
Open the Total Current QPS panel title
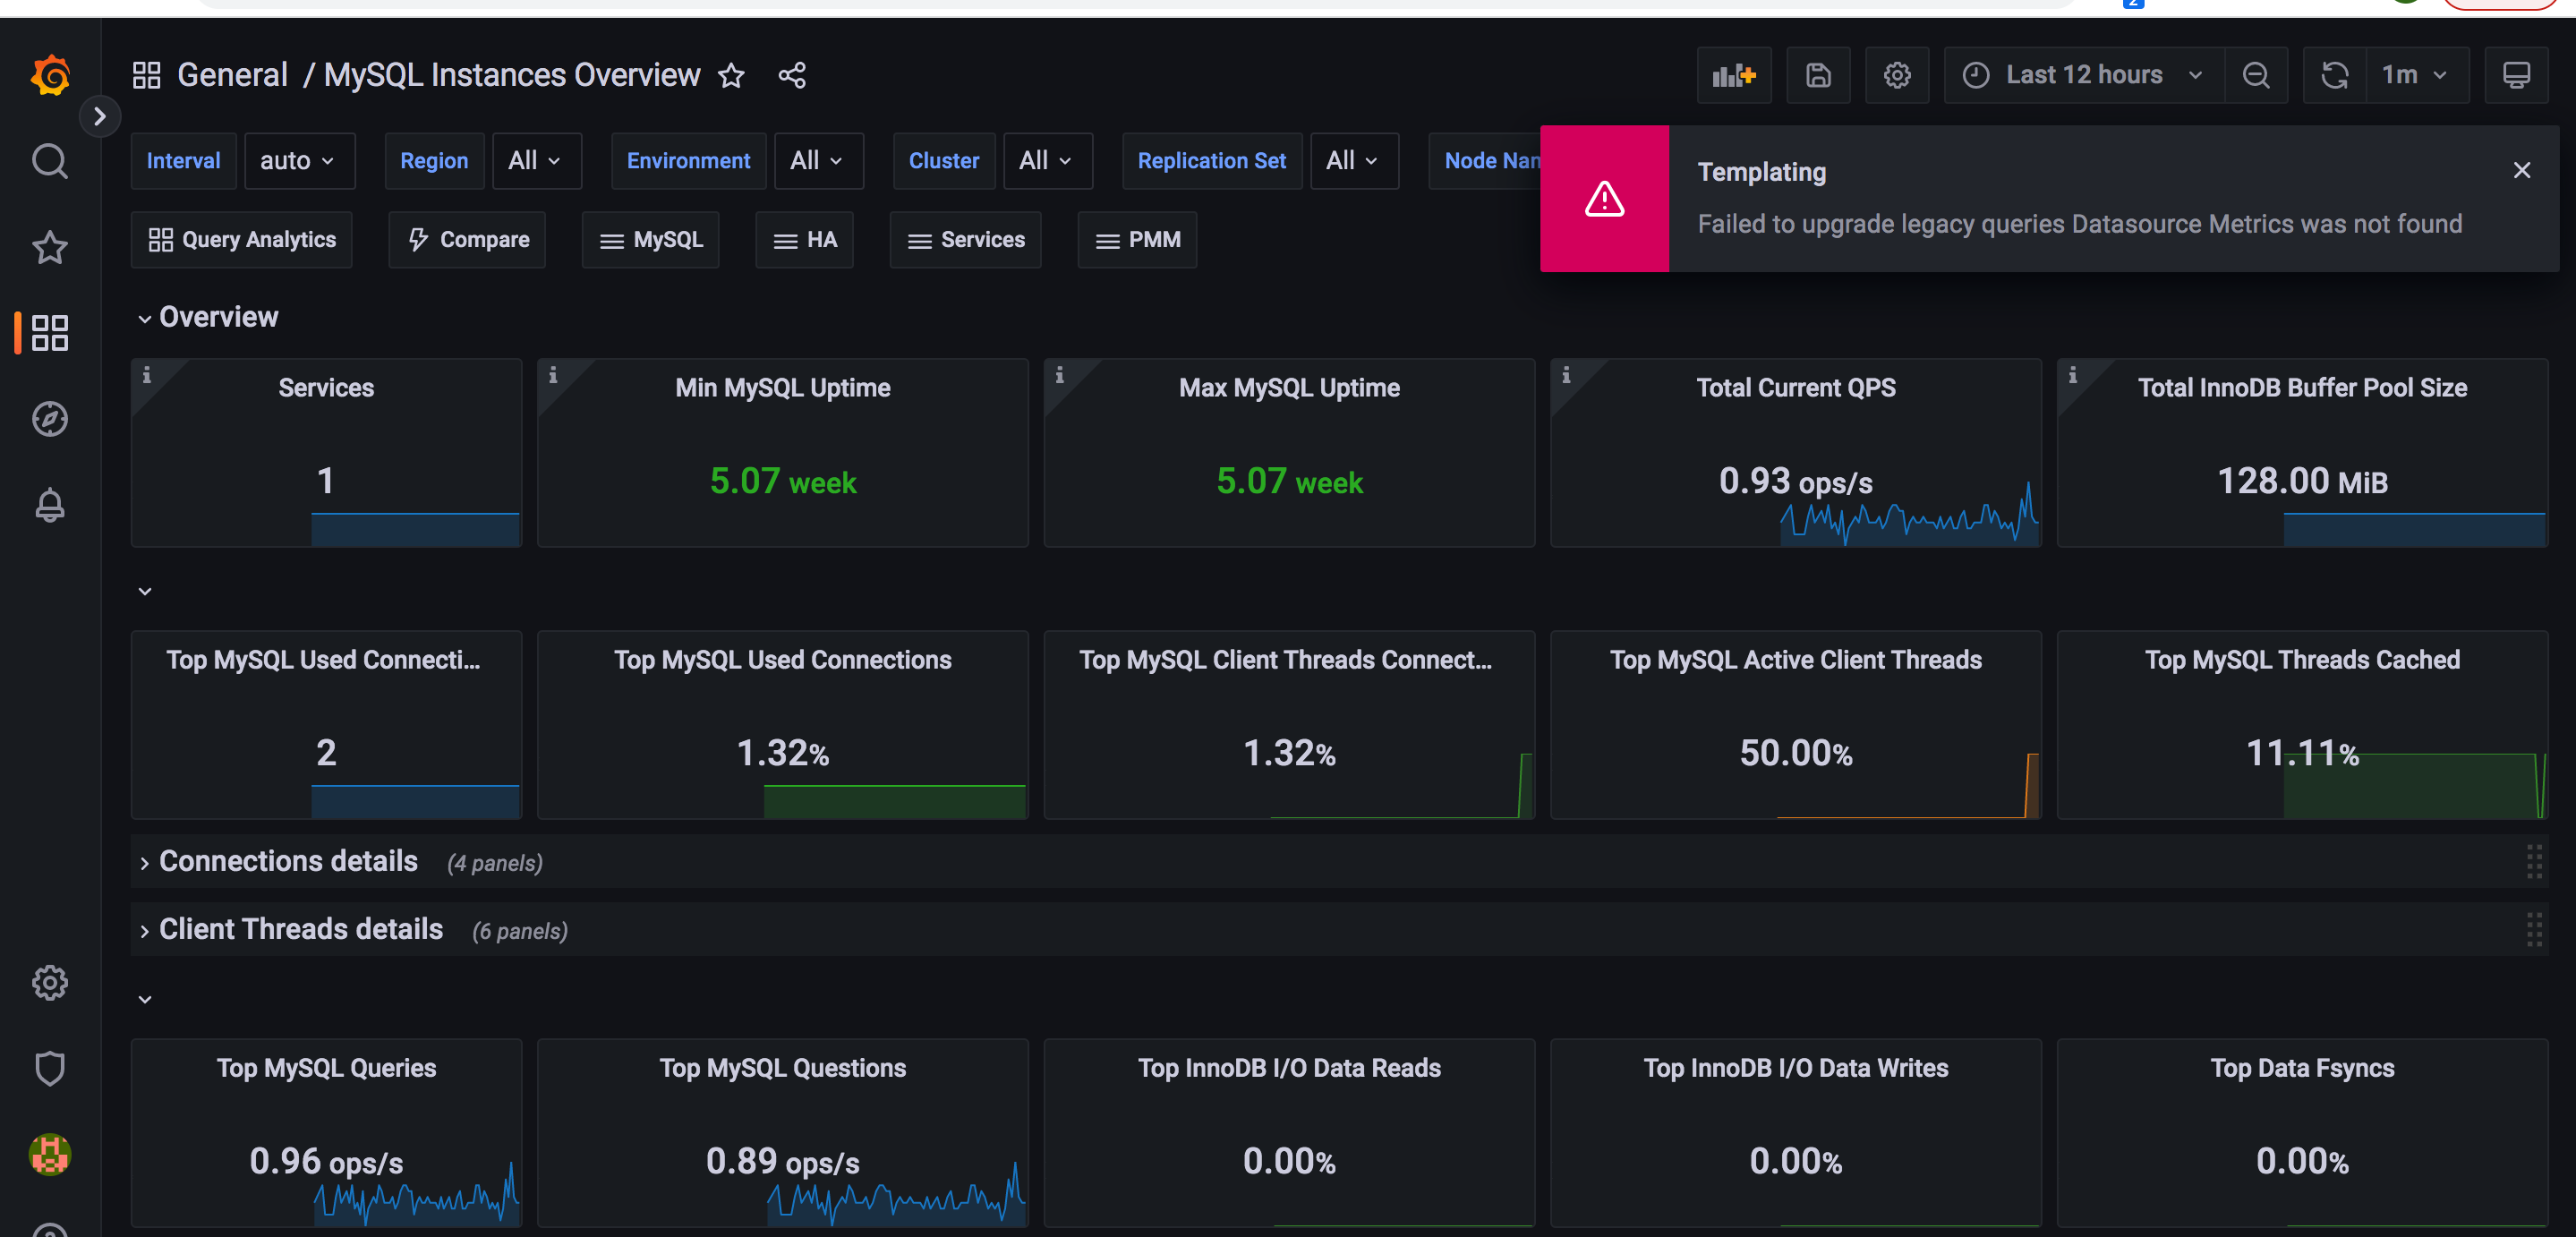tap(1796, 388)
